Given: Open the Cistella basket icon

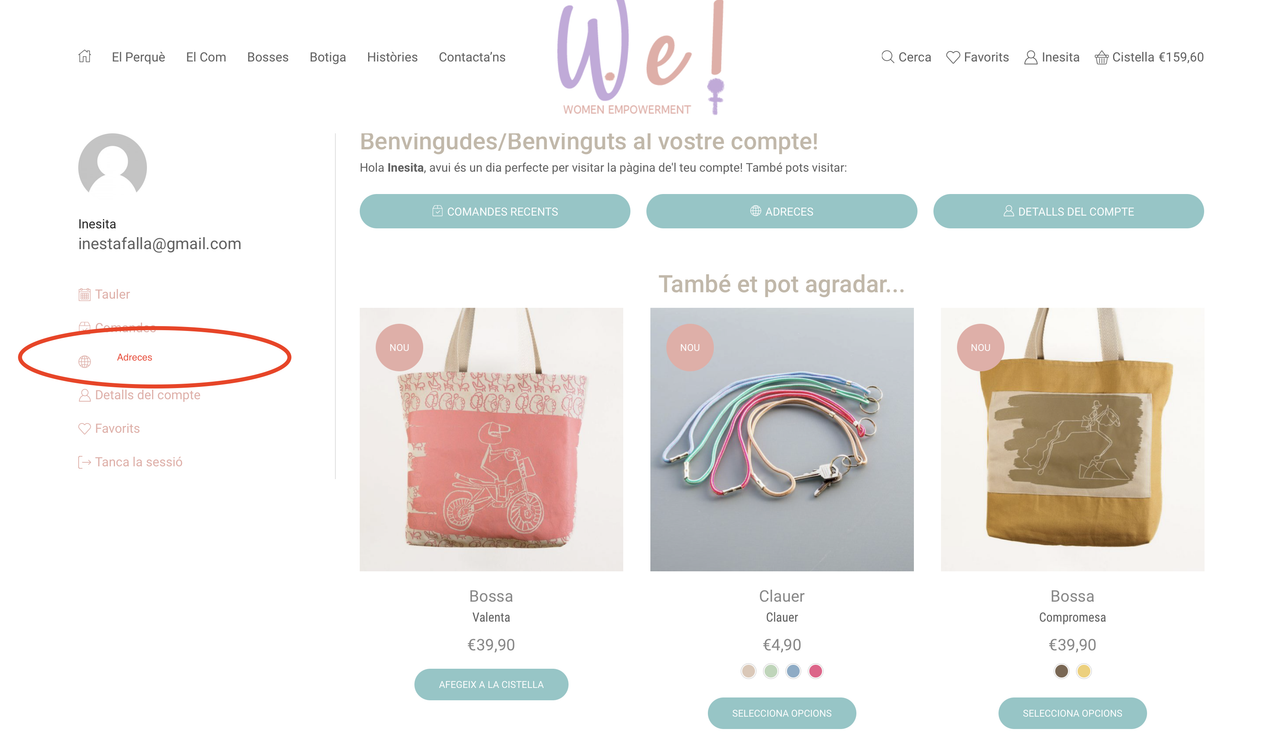Looking at the screenshot, I should (x=1101, y=58).
